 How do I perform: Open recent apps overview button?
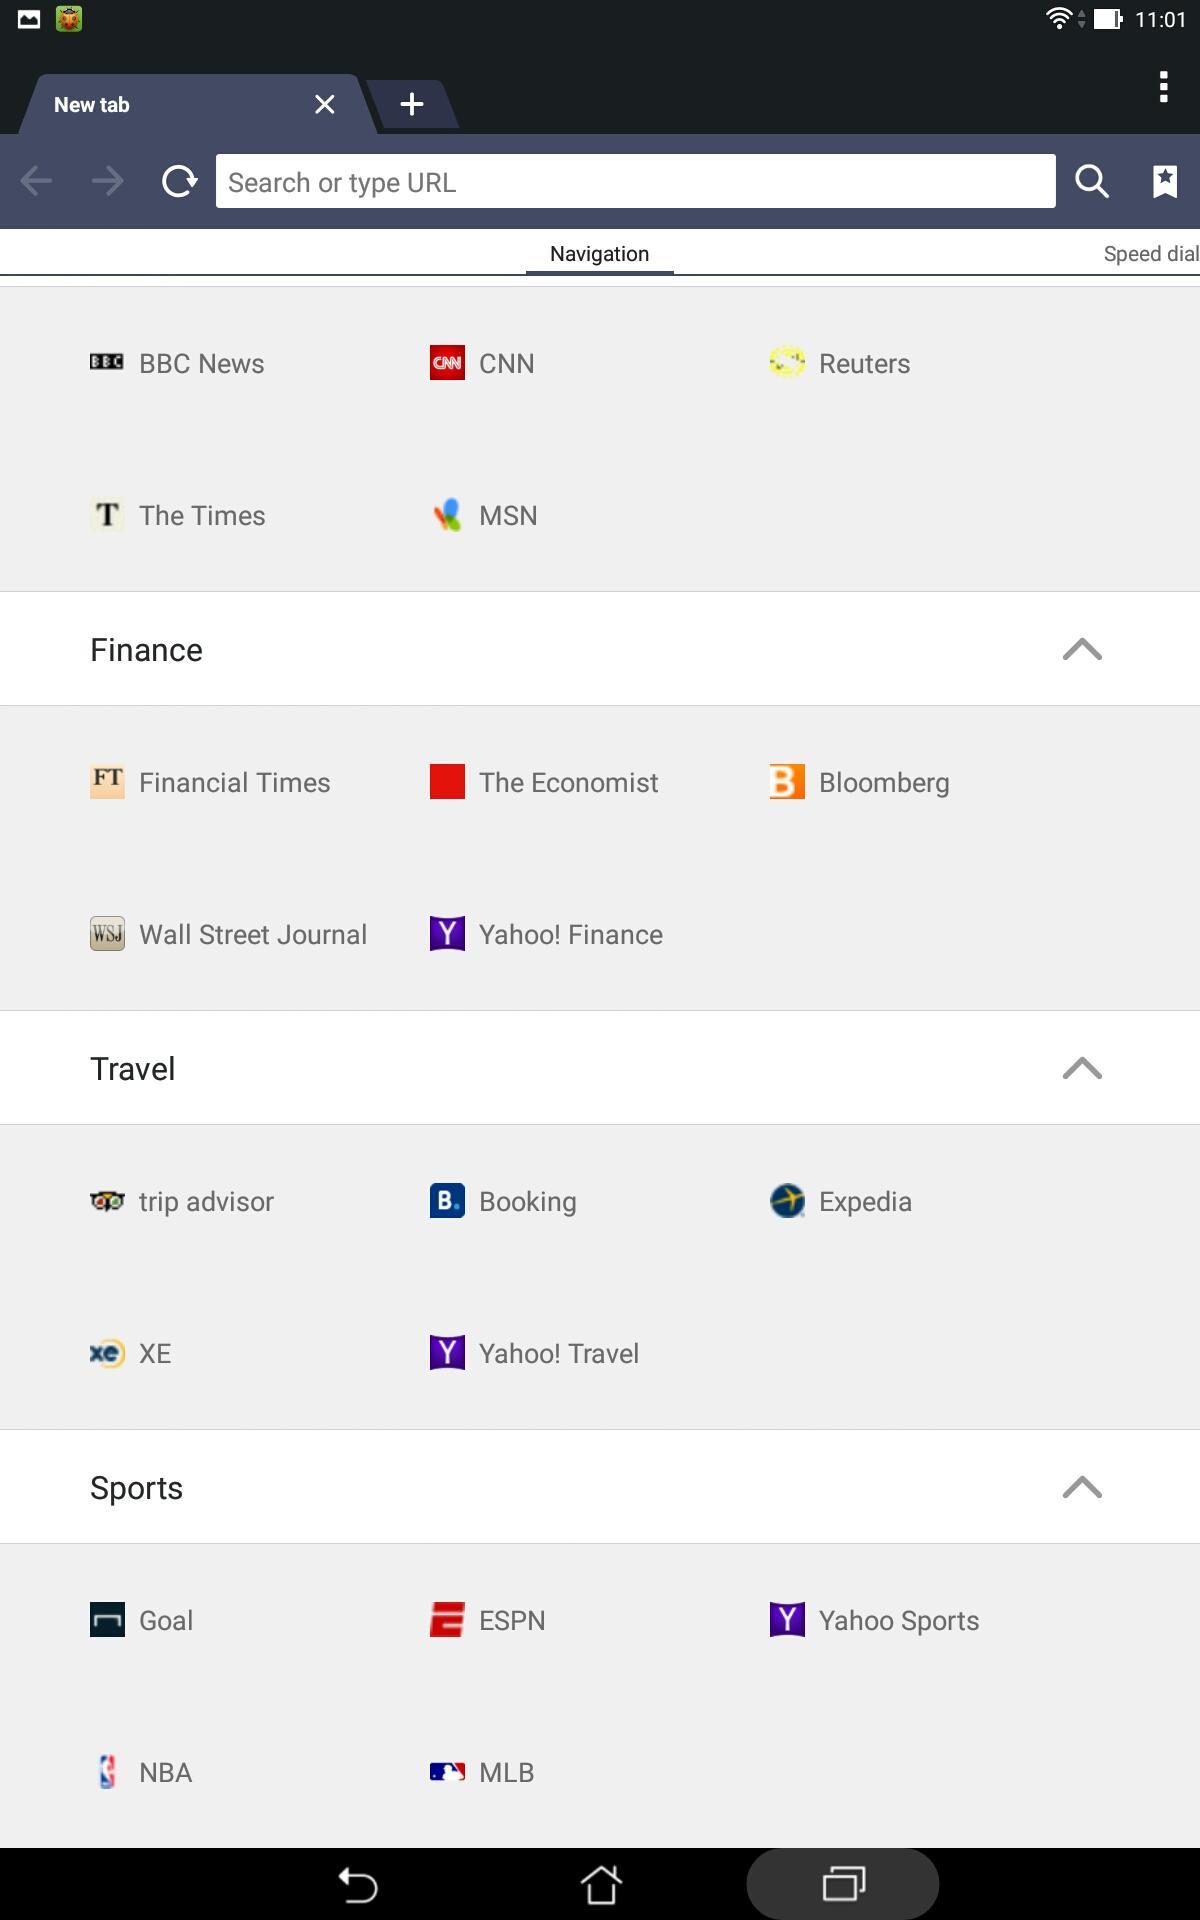click(x=843, y=1885)
